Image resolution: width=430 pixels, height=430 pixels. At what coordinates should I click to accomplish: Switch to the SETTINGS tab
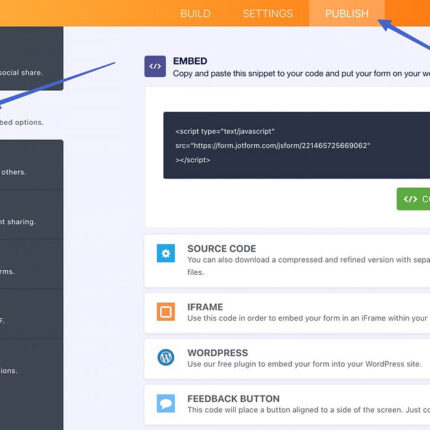pos(268,13)
